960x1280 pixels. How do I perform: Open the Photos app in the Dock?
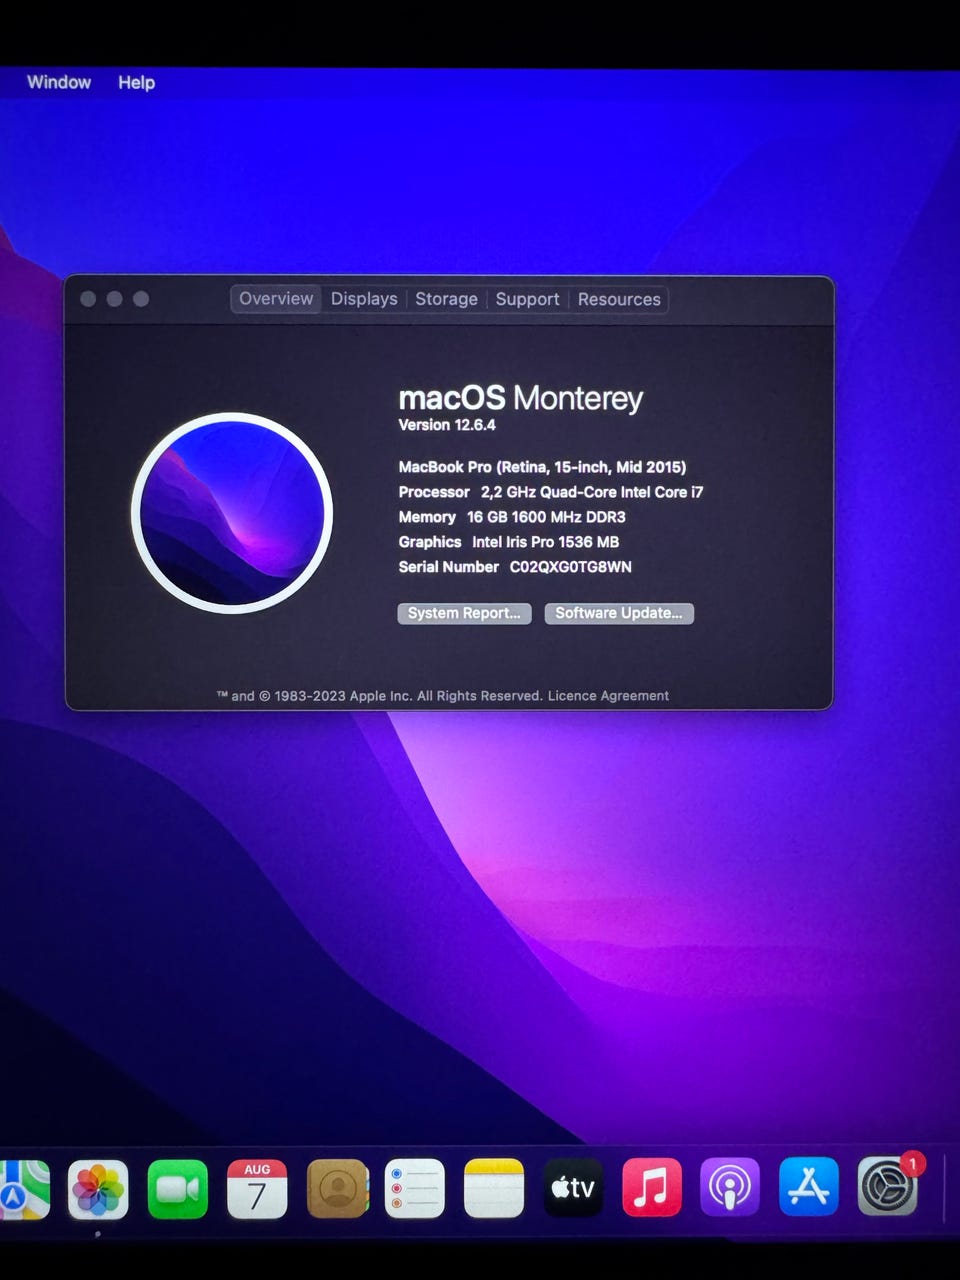(x=98, y=1189)
